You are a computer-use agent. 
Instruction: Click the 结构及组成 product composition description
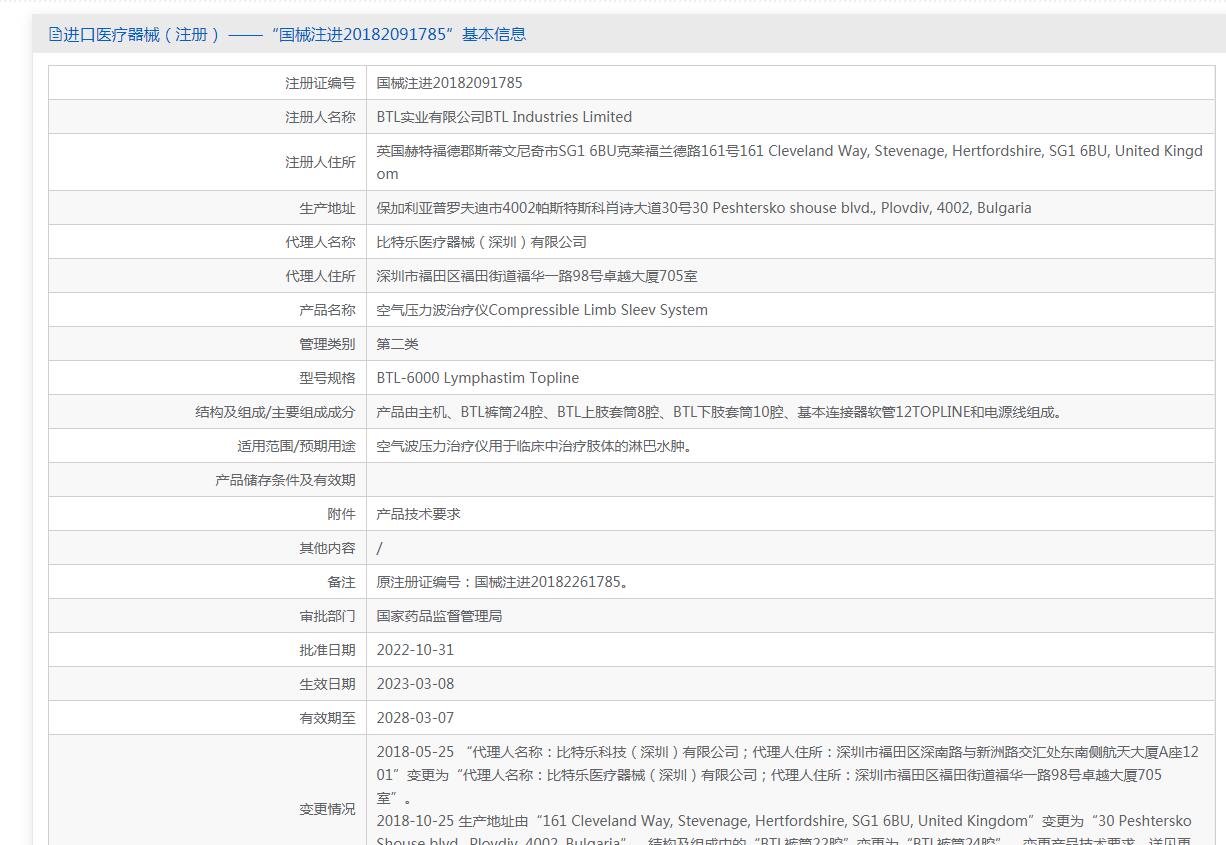tap(720, 412)
